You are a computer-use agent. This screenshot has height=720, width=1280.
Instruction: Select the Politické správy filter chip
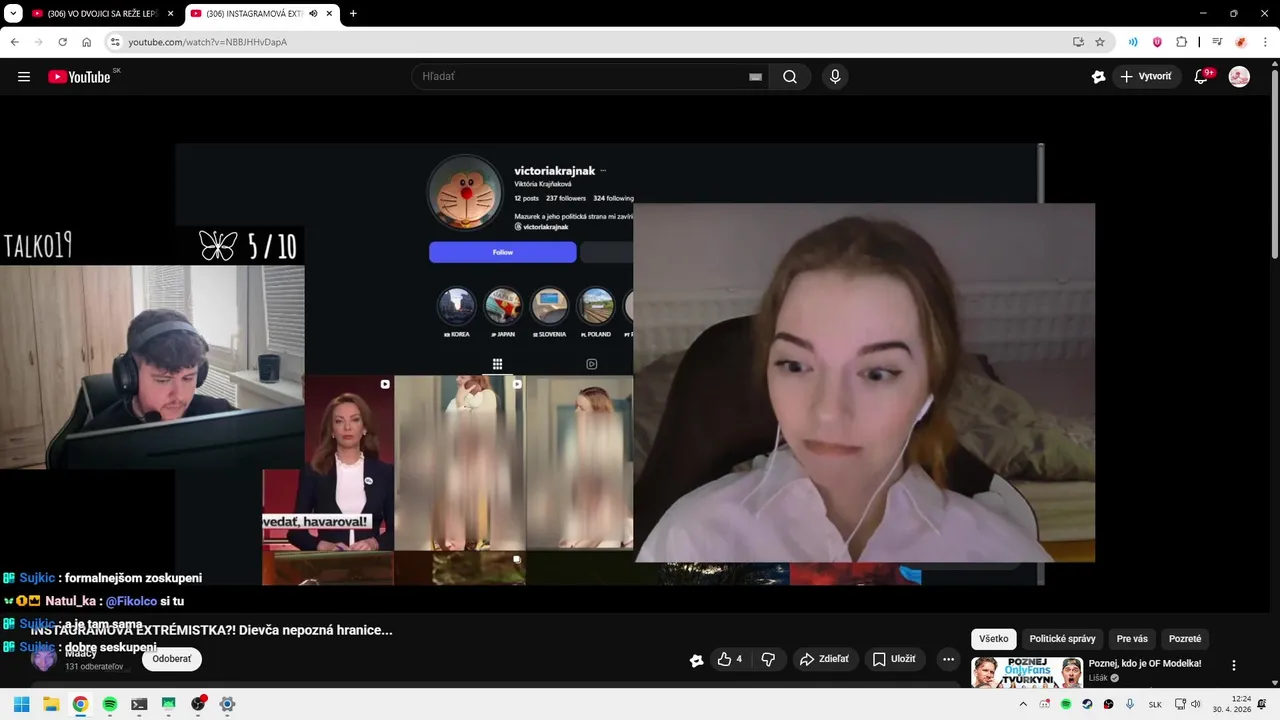1062,639
